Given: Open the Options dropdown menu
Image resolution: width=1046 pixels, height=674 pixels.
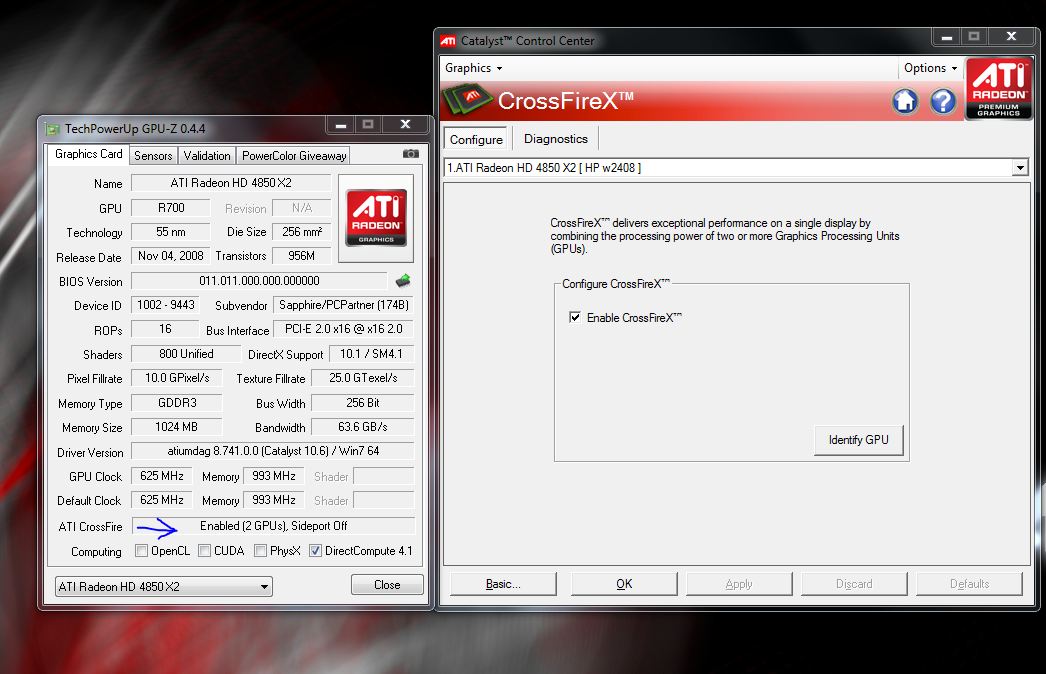Looking at the screenshot, I should tap(930, 68).
